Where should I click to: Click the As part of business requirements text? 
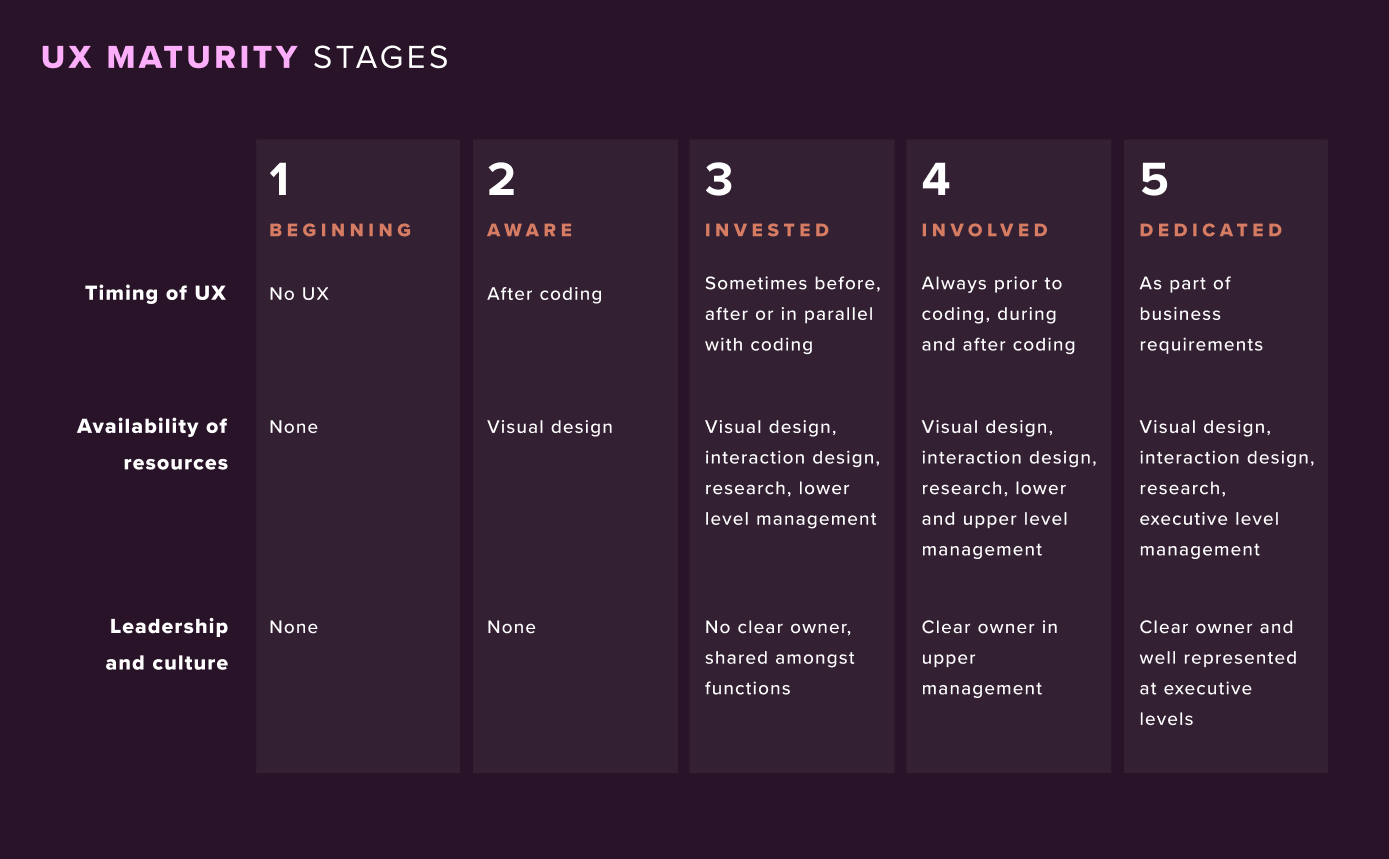pyautogui.click(x=1202, y=314)
